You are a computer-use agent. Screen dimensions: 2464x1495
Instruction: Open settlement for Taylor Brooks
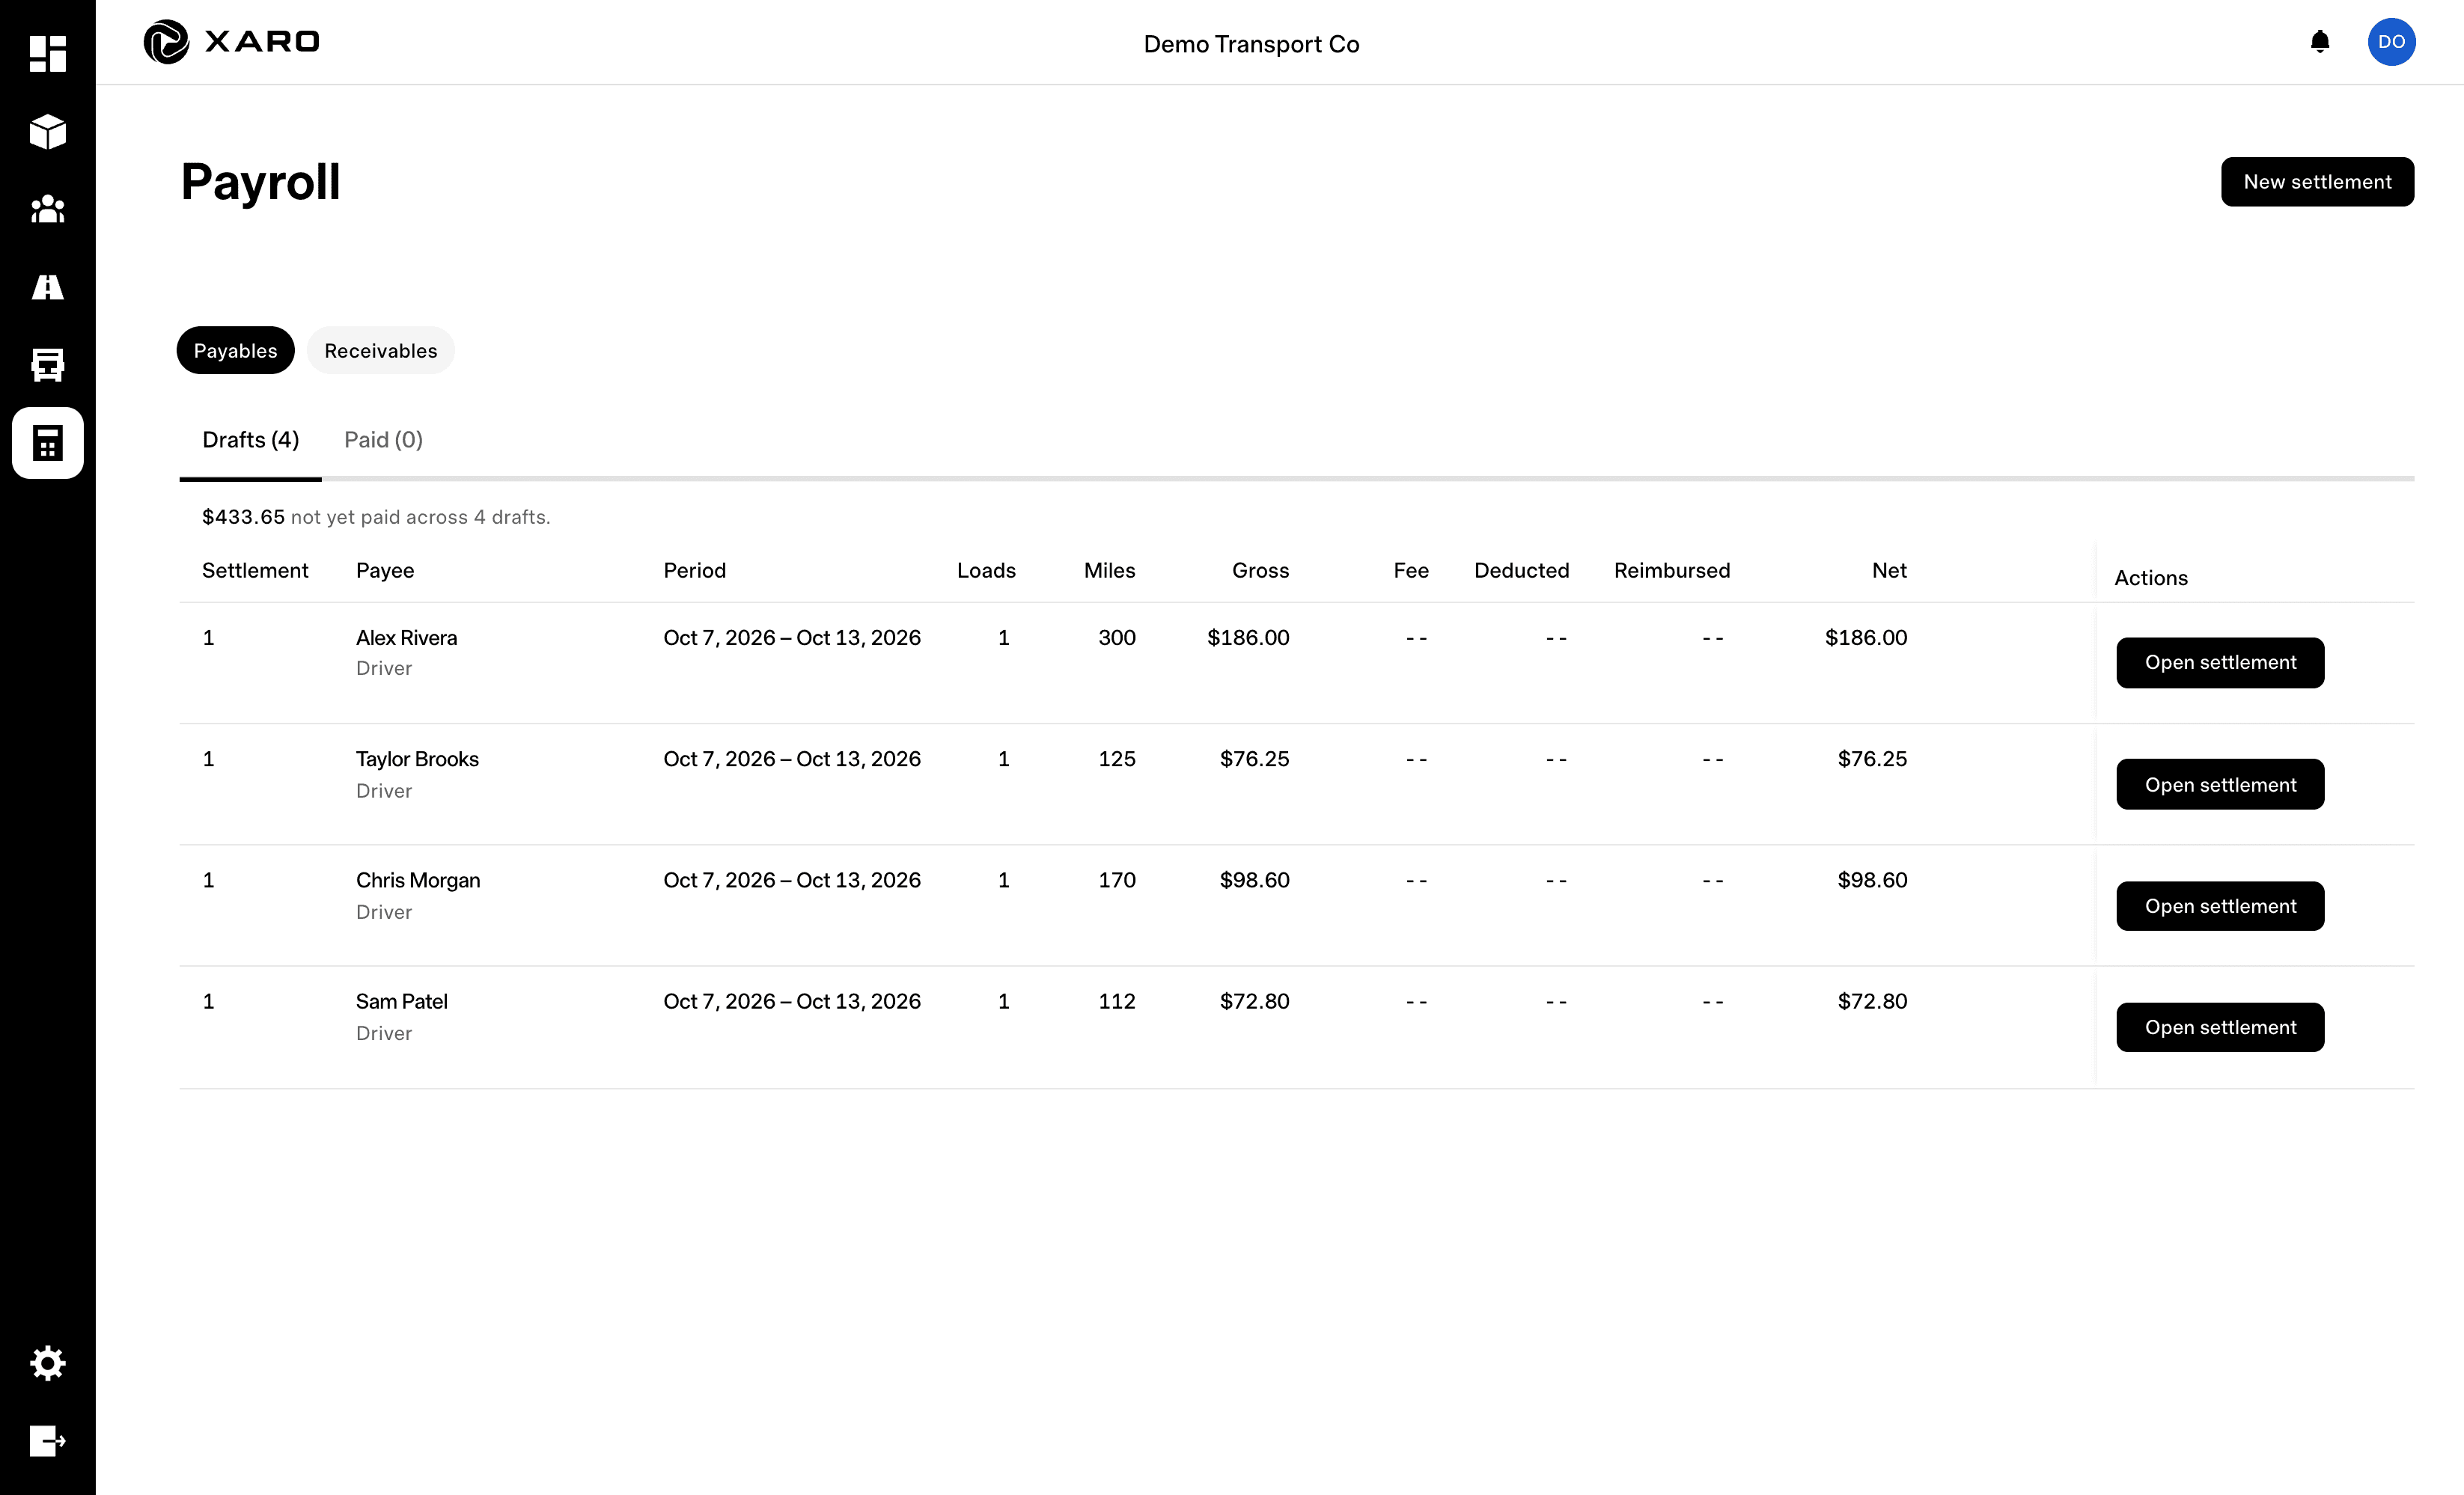coord(2220,784)
